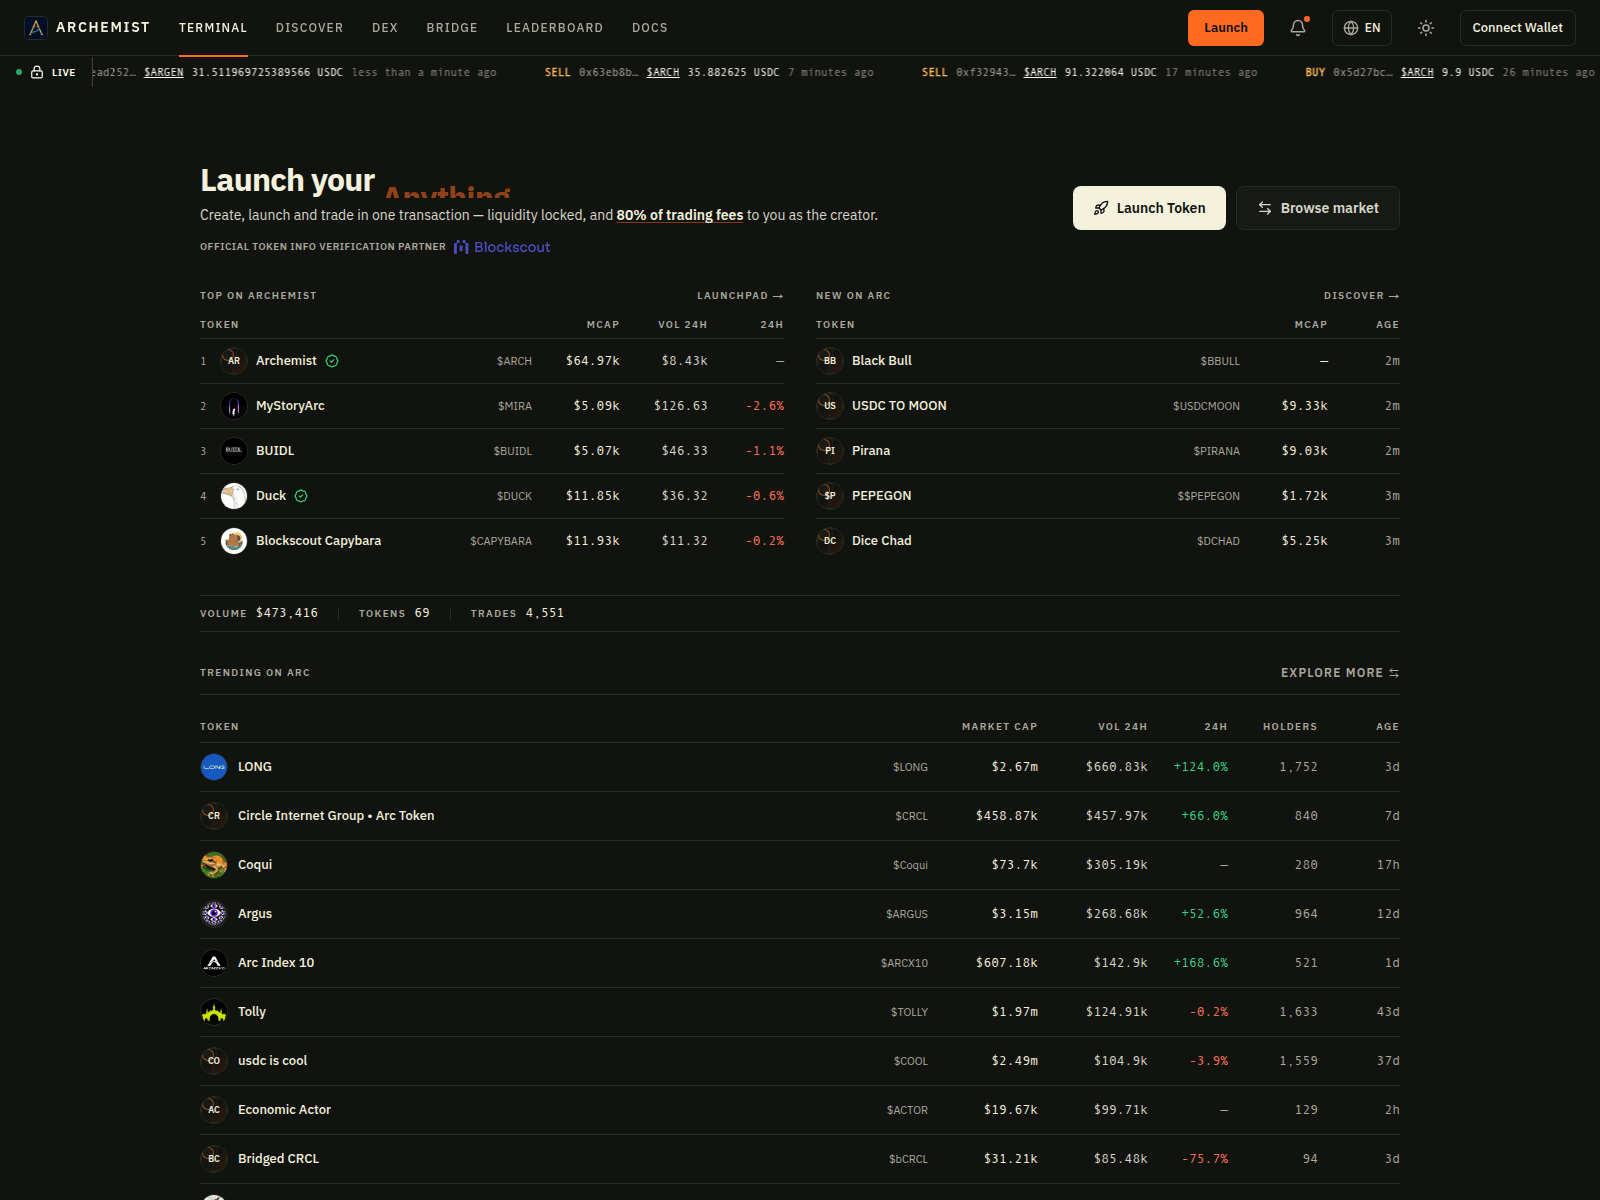1600x1200 pixels.
Task: Click Archemist verified checkmark badge
Action: point(332,361)
